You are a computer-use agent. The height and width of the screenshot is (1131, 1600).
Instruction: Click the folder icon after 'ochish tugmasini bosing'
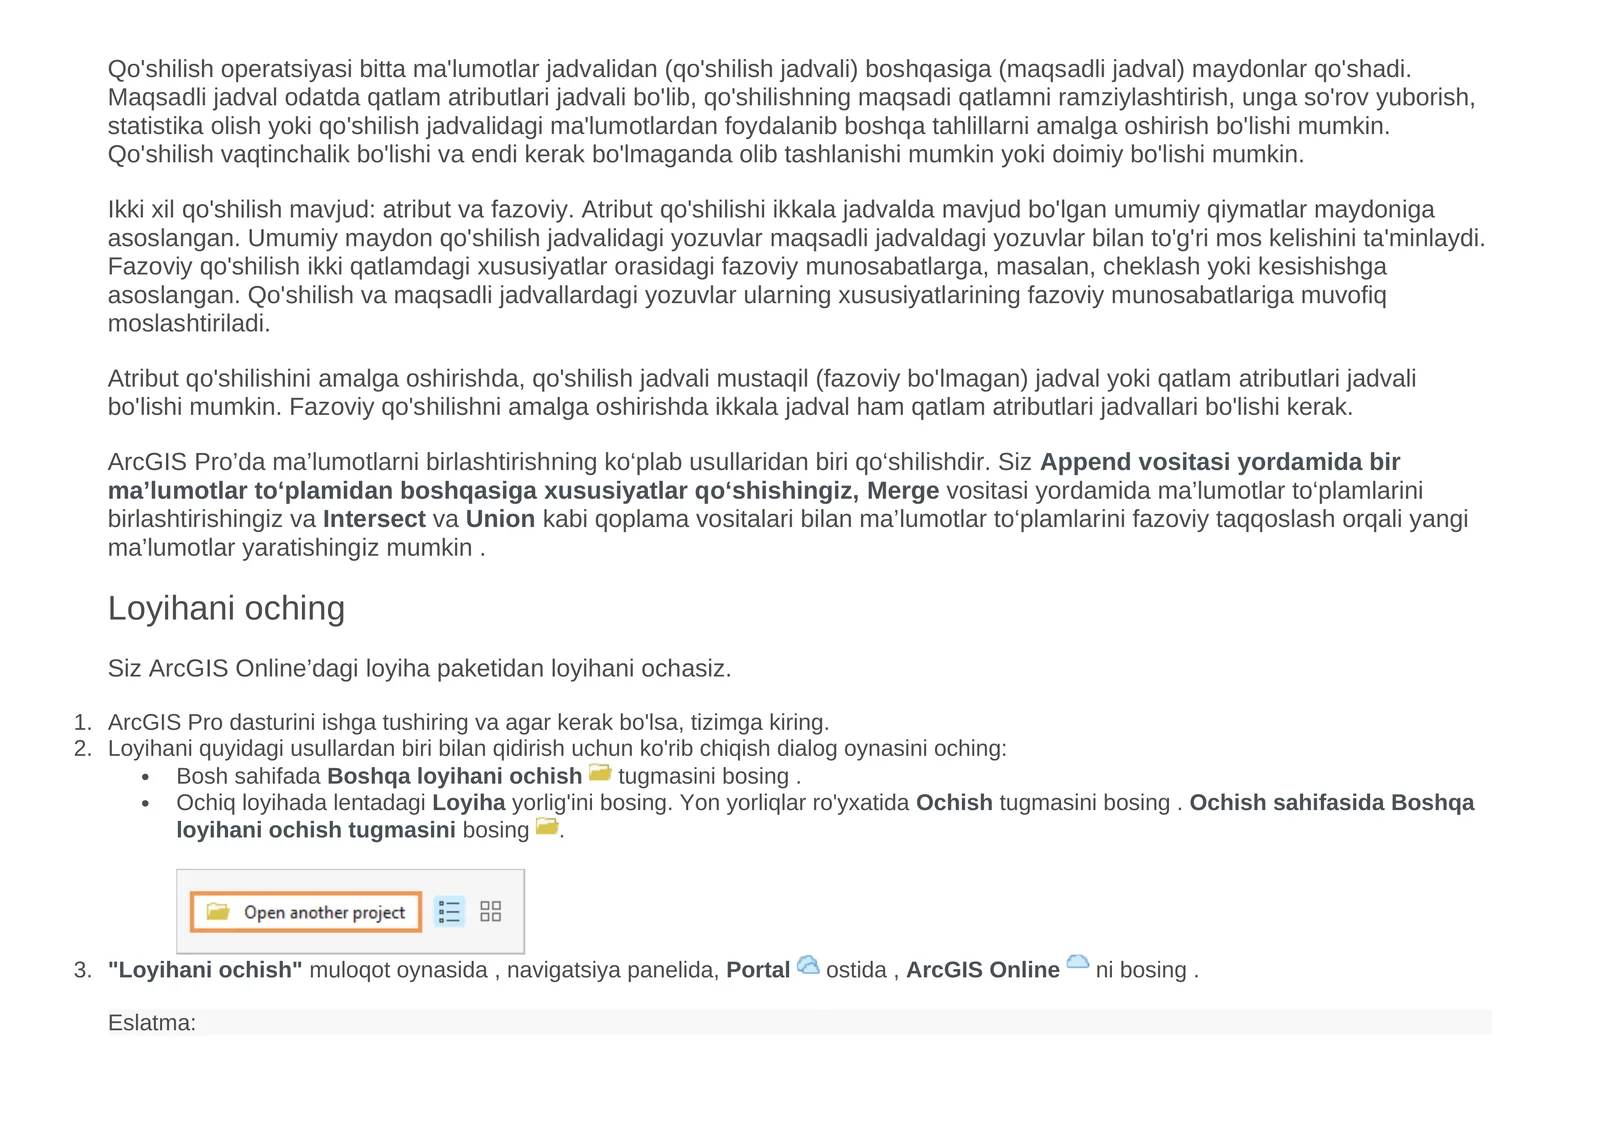547,826
